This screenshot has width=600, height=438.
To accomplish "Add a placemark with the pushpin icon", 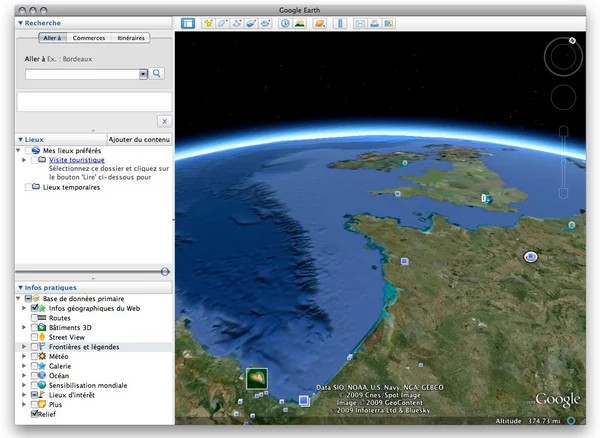I will click(x=208, y=23).
